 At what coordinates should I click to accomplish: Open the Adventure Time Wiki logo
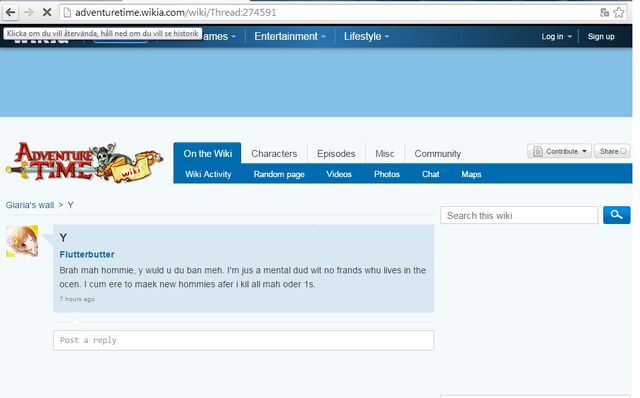coord(84,163)
